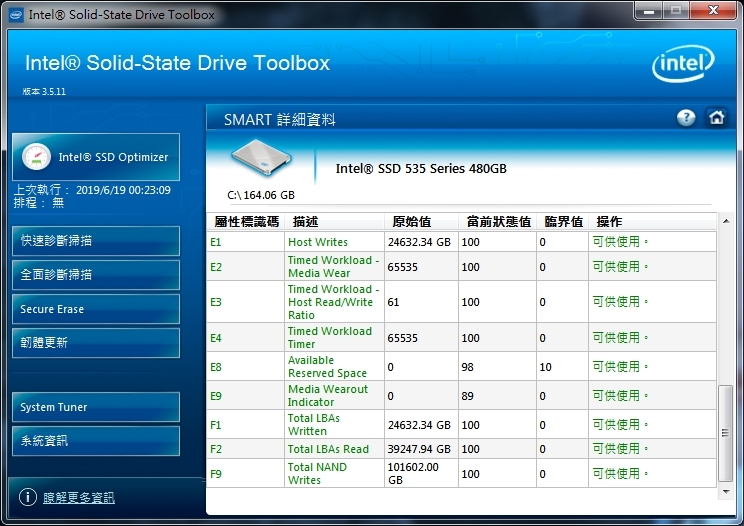This screenshot has width=744, height=526.
Task: Click the Intel logo in header
Action: [x=683, y=63]
